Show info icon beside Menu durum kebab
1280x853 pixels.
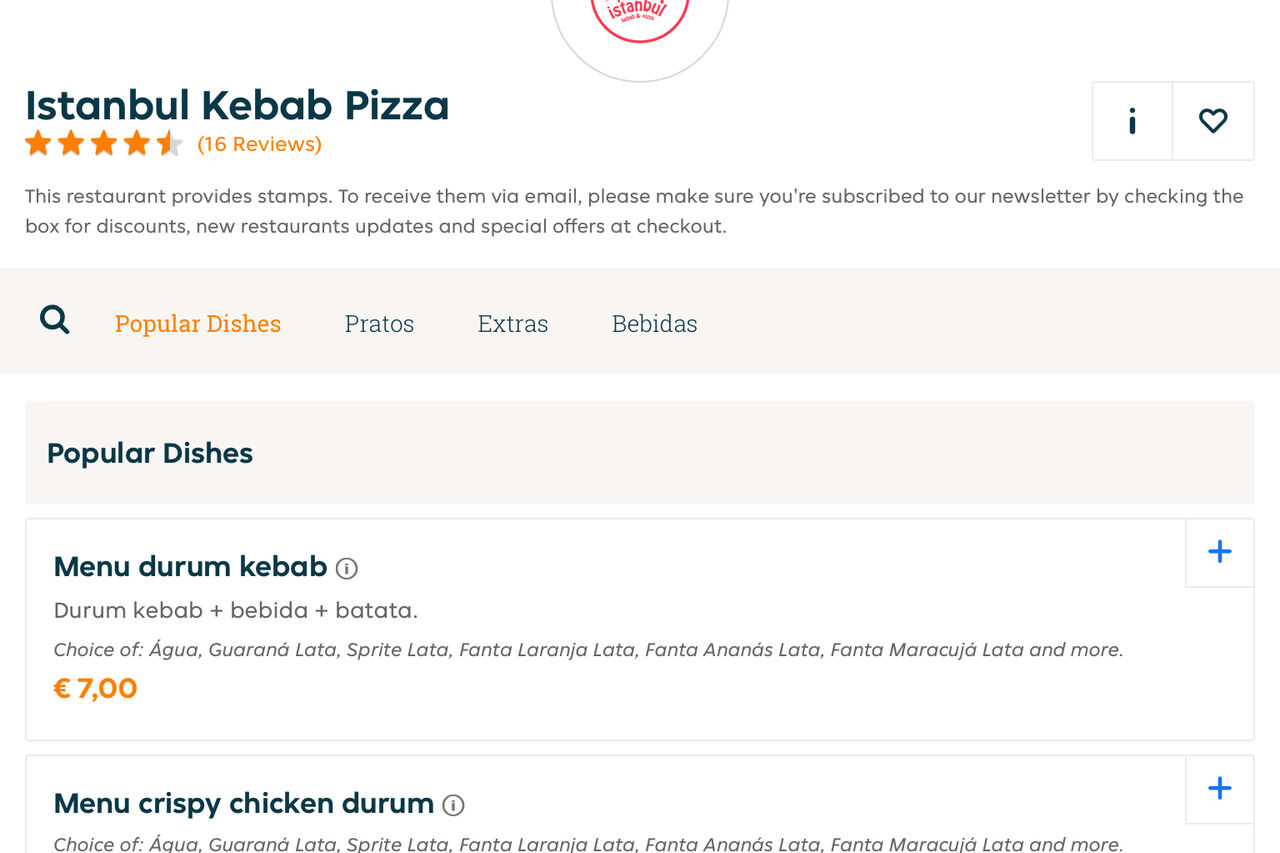[x=347, y=569]
